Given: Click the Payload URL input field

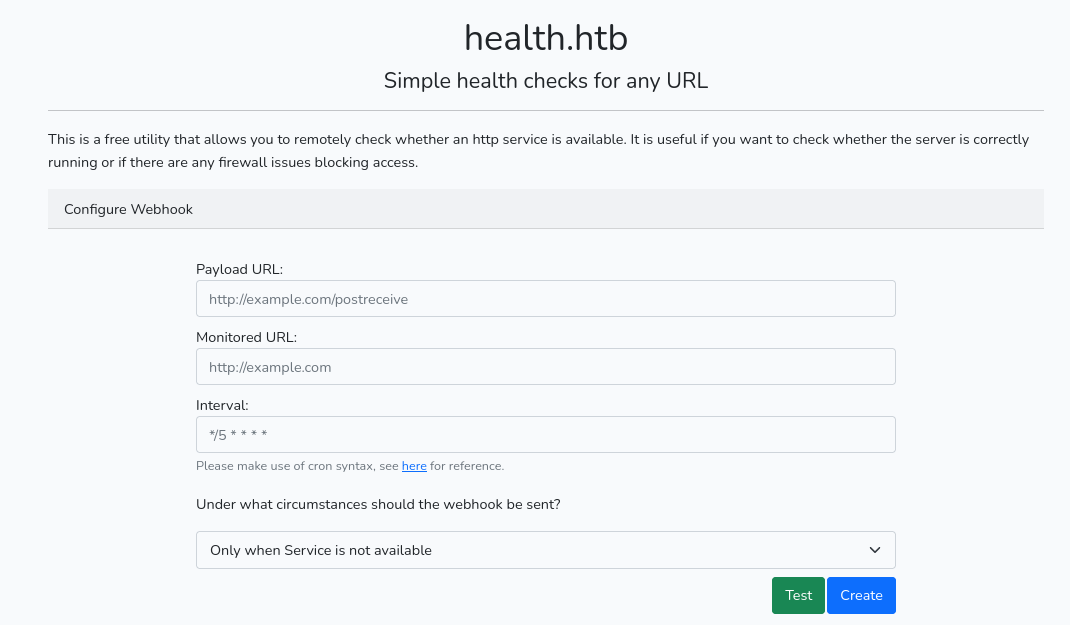Looking at the screenshot, I should [545, 299].
